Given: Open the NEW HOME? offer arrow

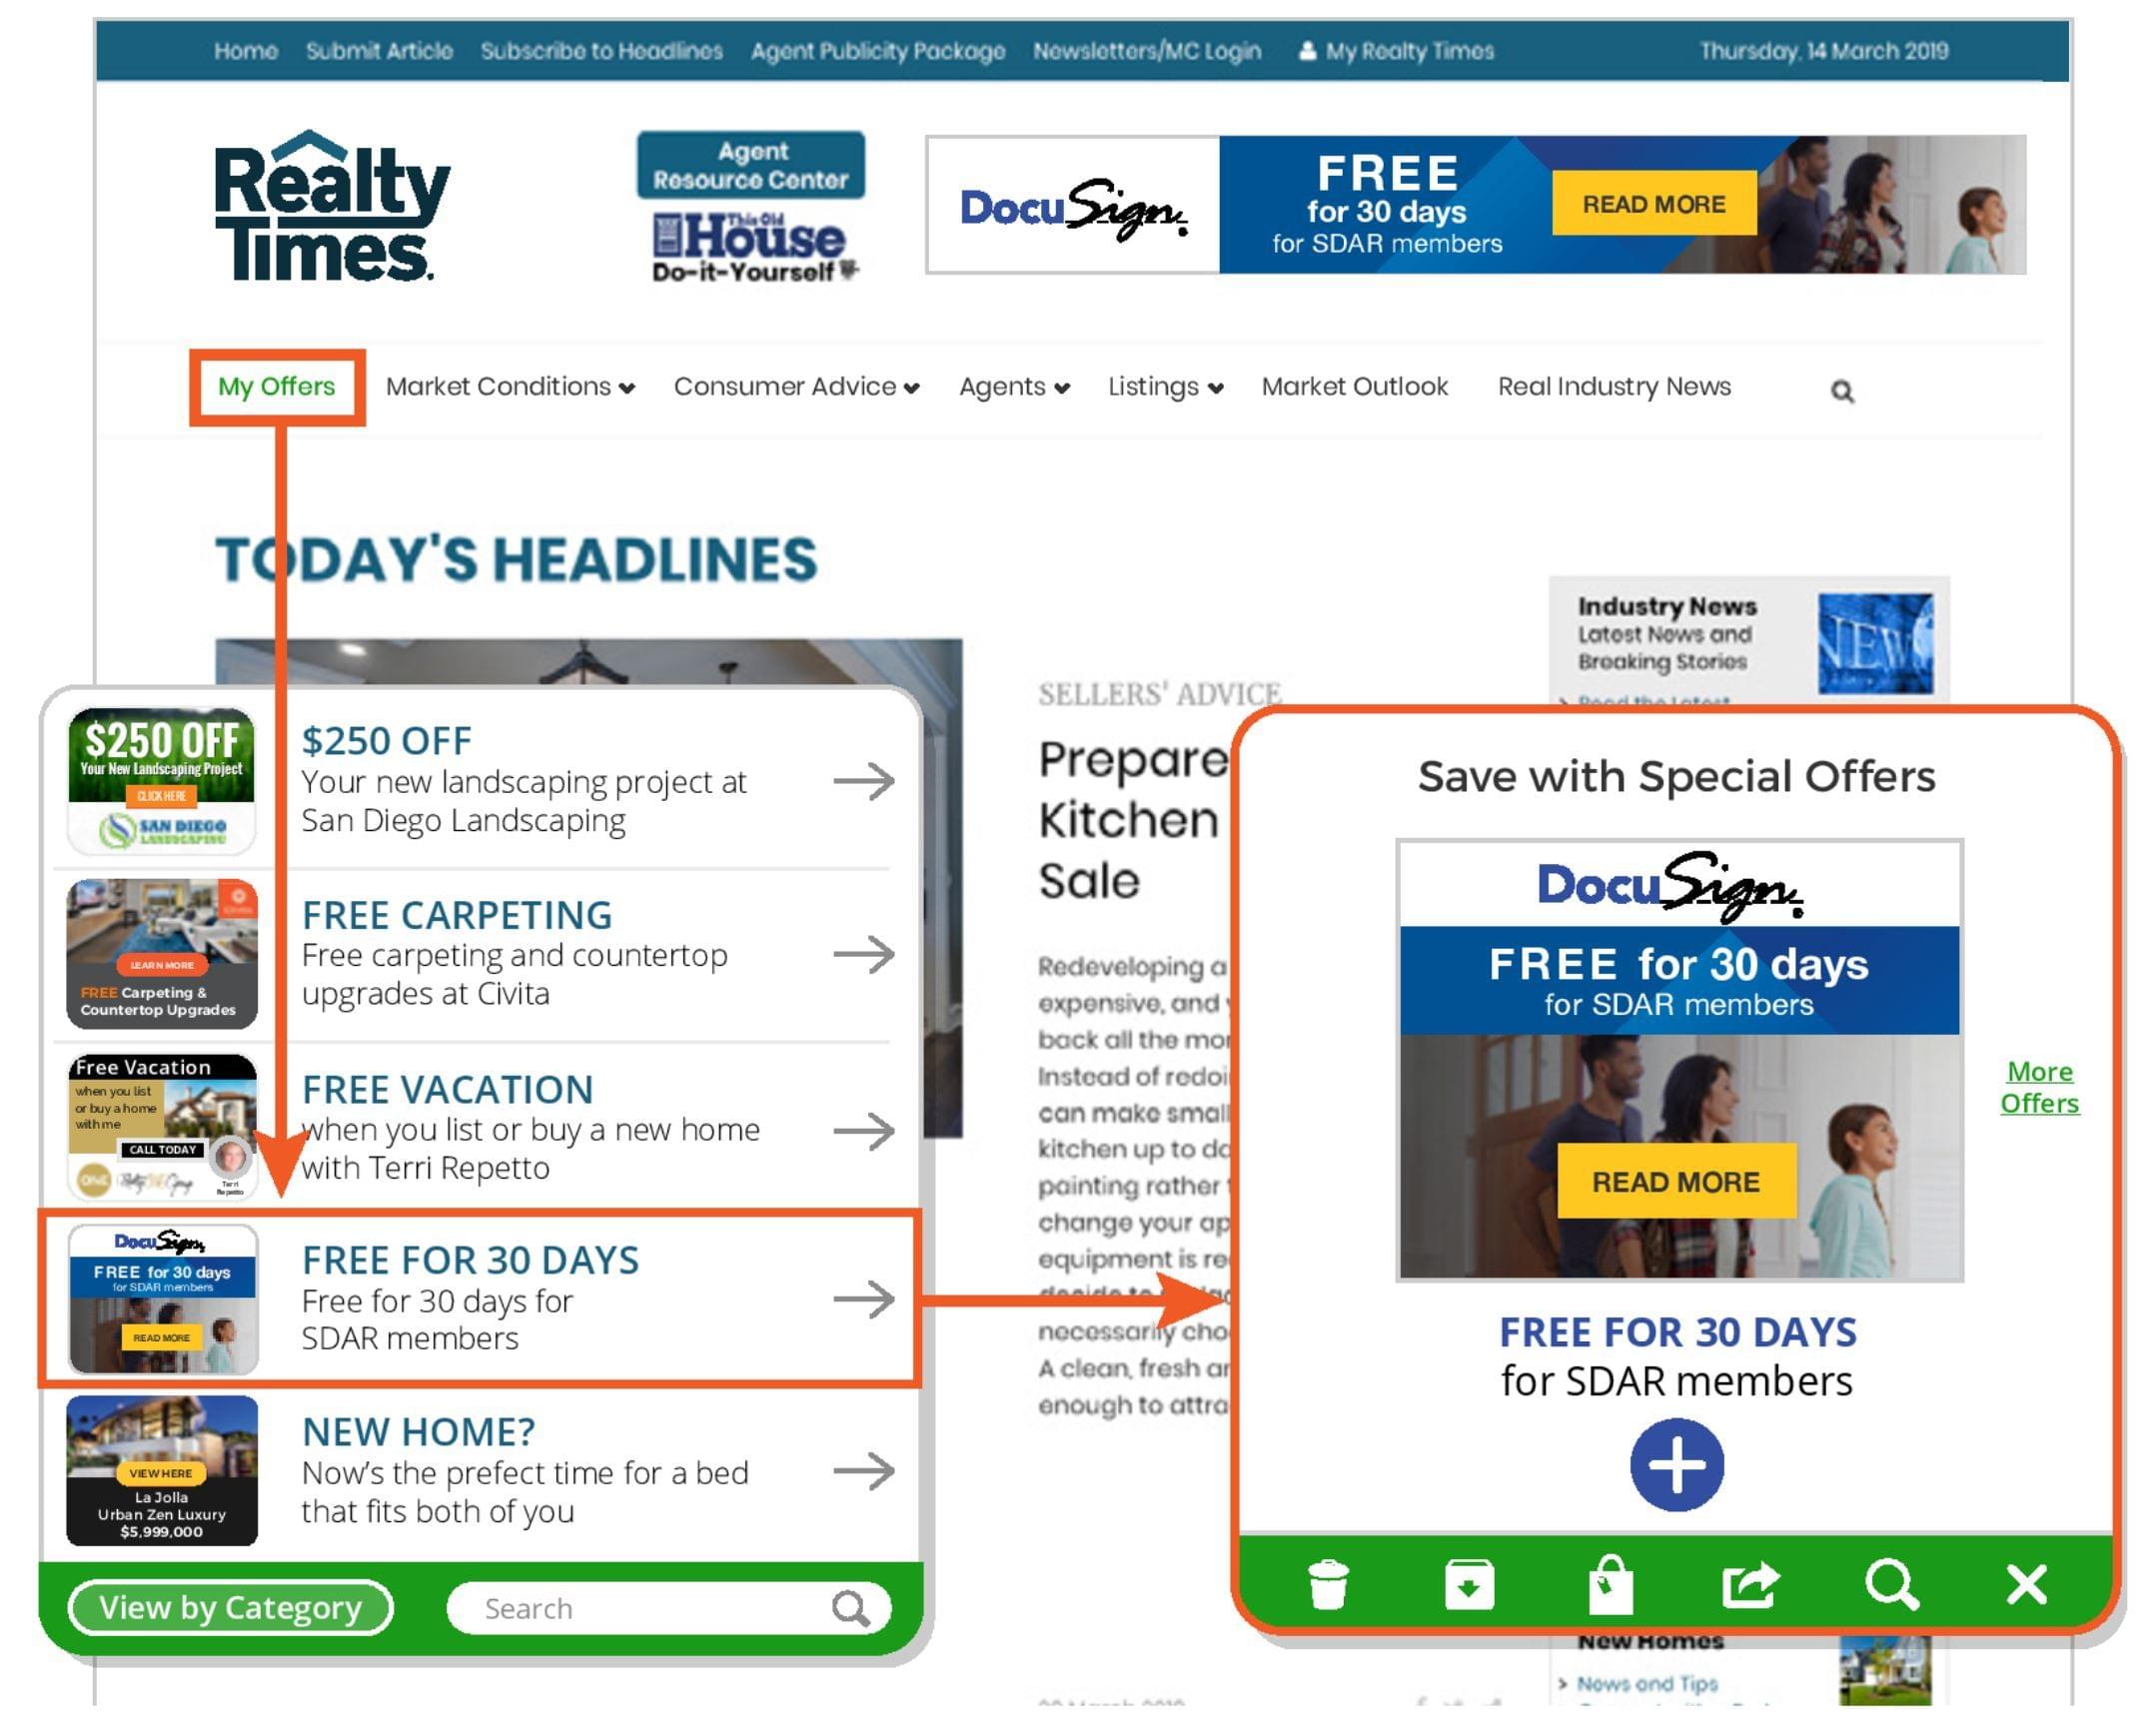Looking at the screenshot, I should (863, 1471).
